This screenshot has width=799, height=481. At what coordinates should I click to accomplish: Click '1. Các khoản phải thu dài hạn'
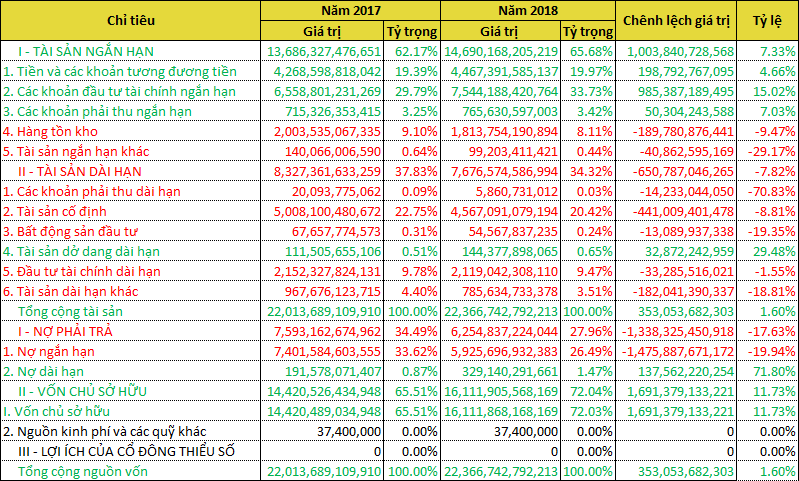[x=92, y=192]
